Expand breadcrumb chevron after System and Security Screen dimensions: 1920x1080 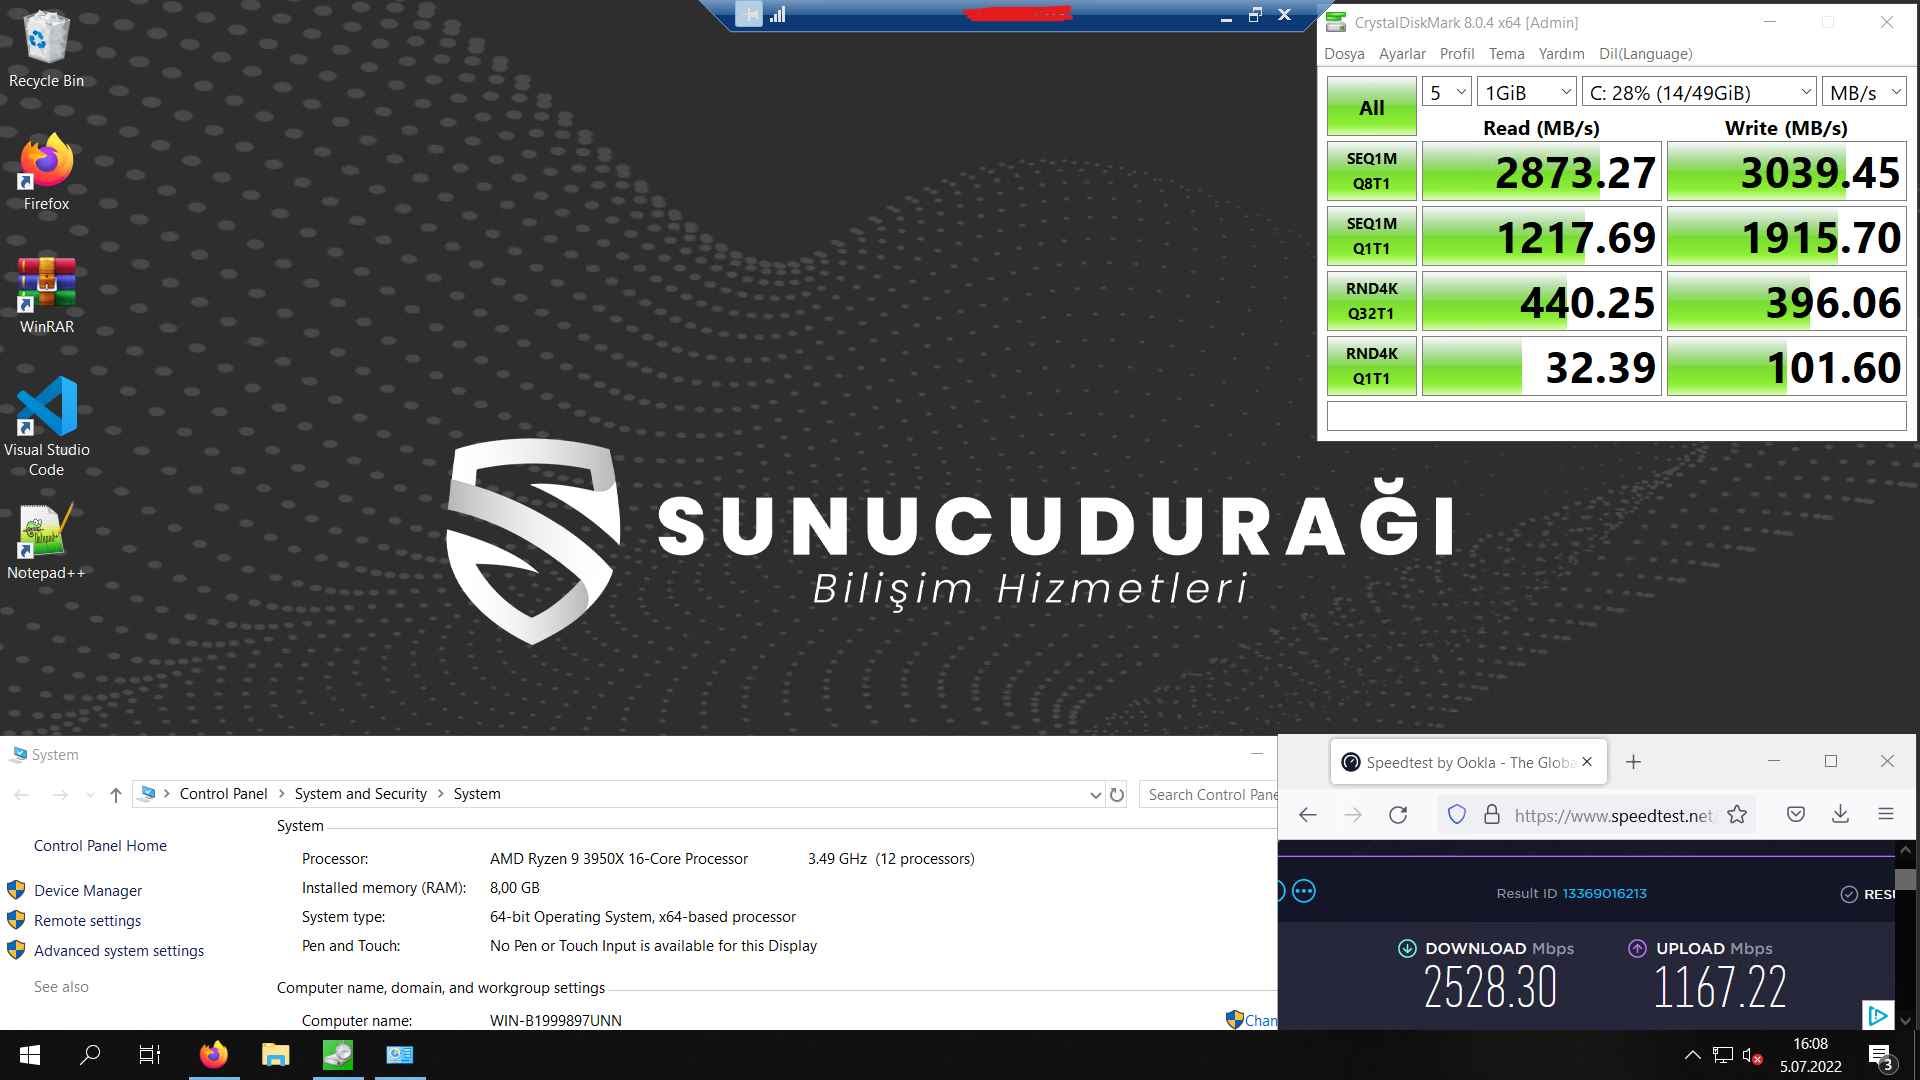click(x=440, y=794)
